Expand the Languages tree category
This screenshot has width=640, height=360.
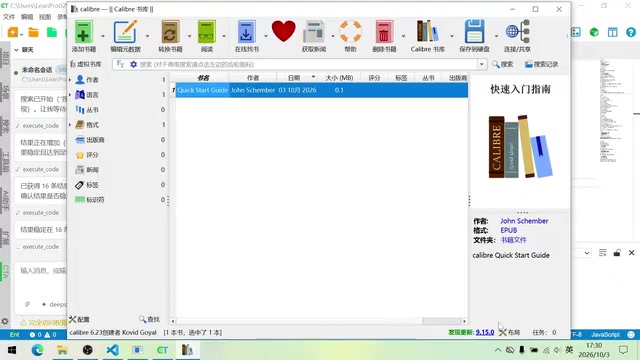pos(70,95)
